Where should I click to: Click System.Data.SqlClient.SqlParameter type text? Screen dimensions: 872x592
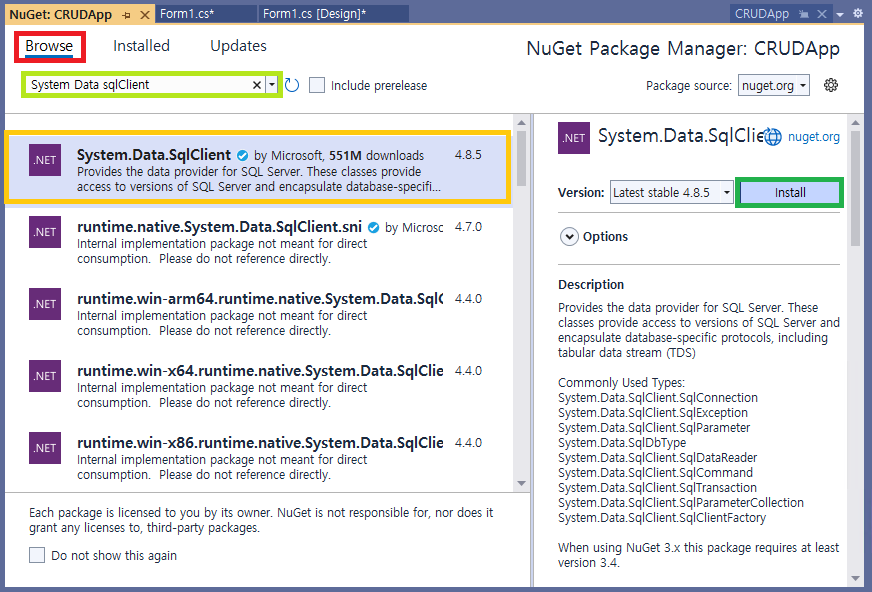point(654,427)
